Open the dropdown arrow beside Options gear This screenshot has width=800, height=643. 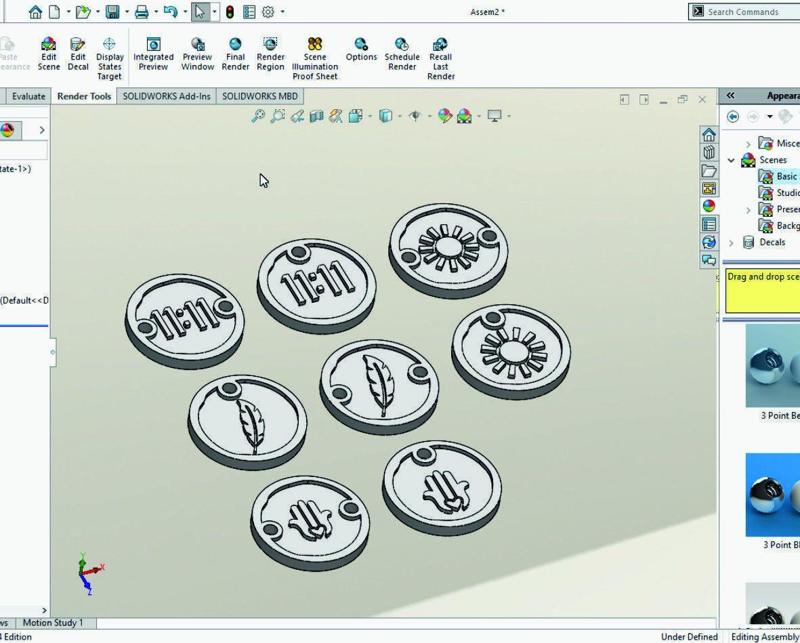(283, 12)
